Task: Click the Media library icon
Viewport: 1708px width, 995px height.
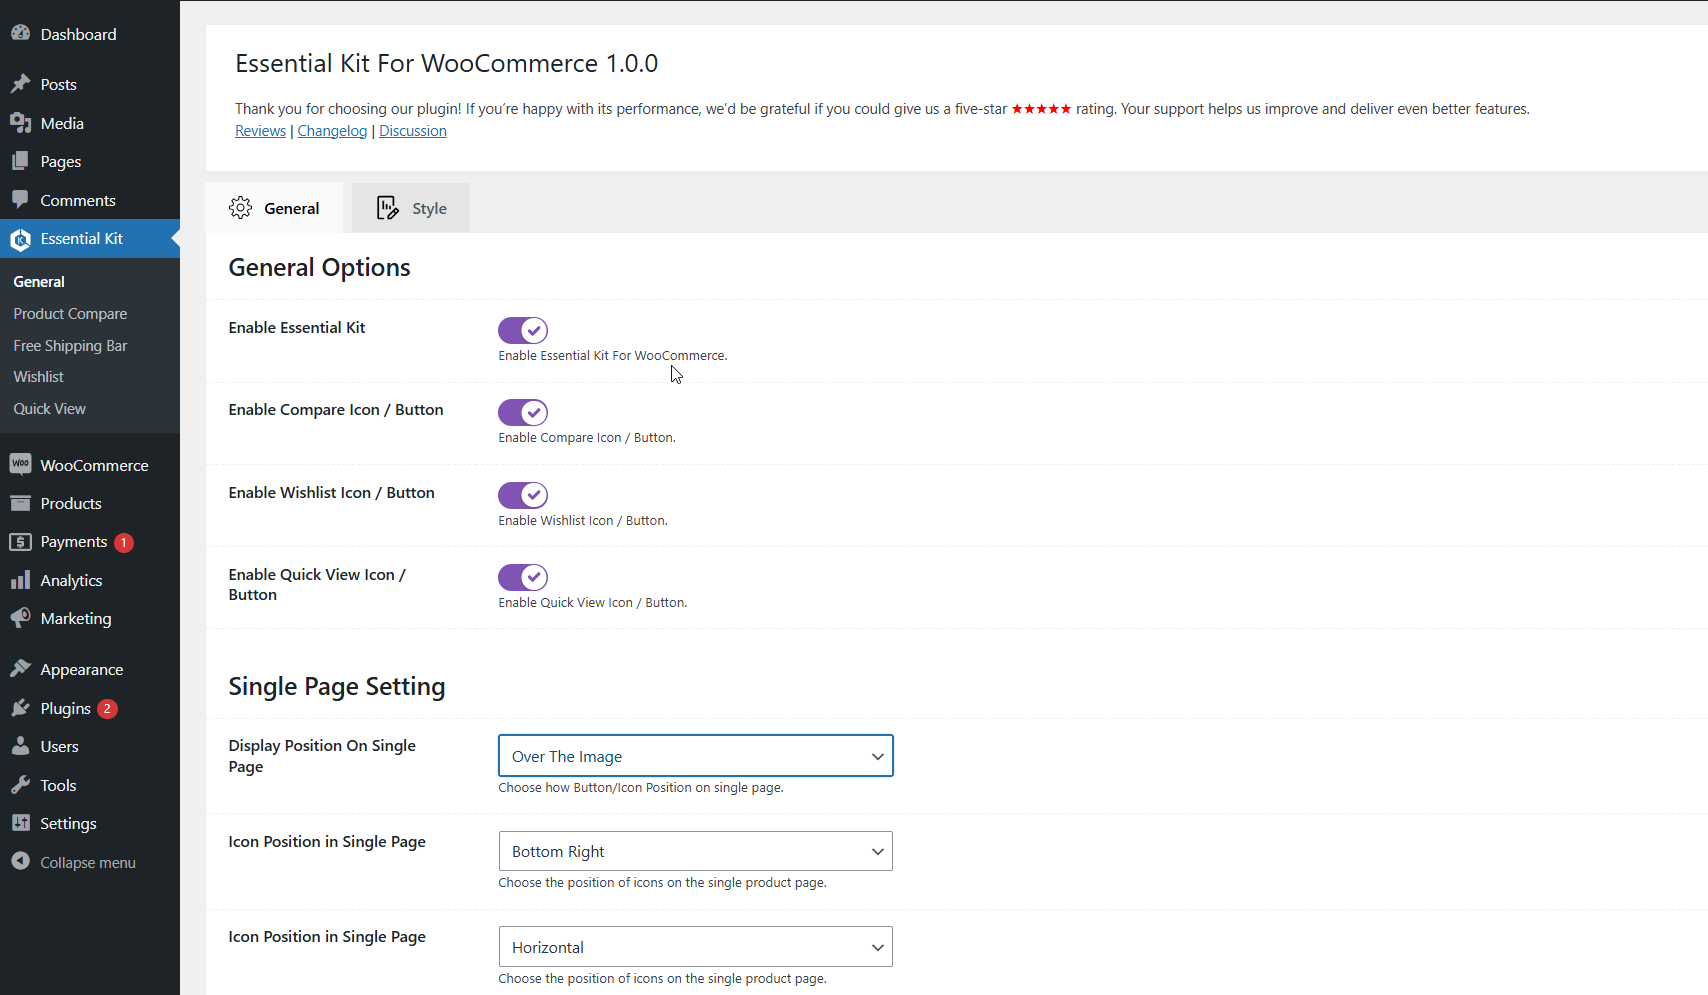Action: [x=20, y=123]
